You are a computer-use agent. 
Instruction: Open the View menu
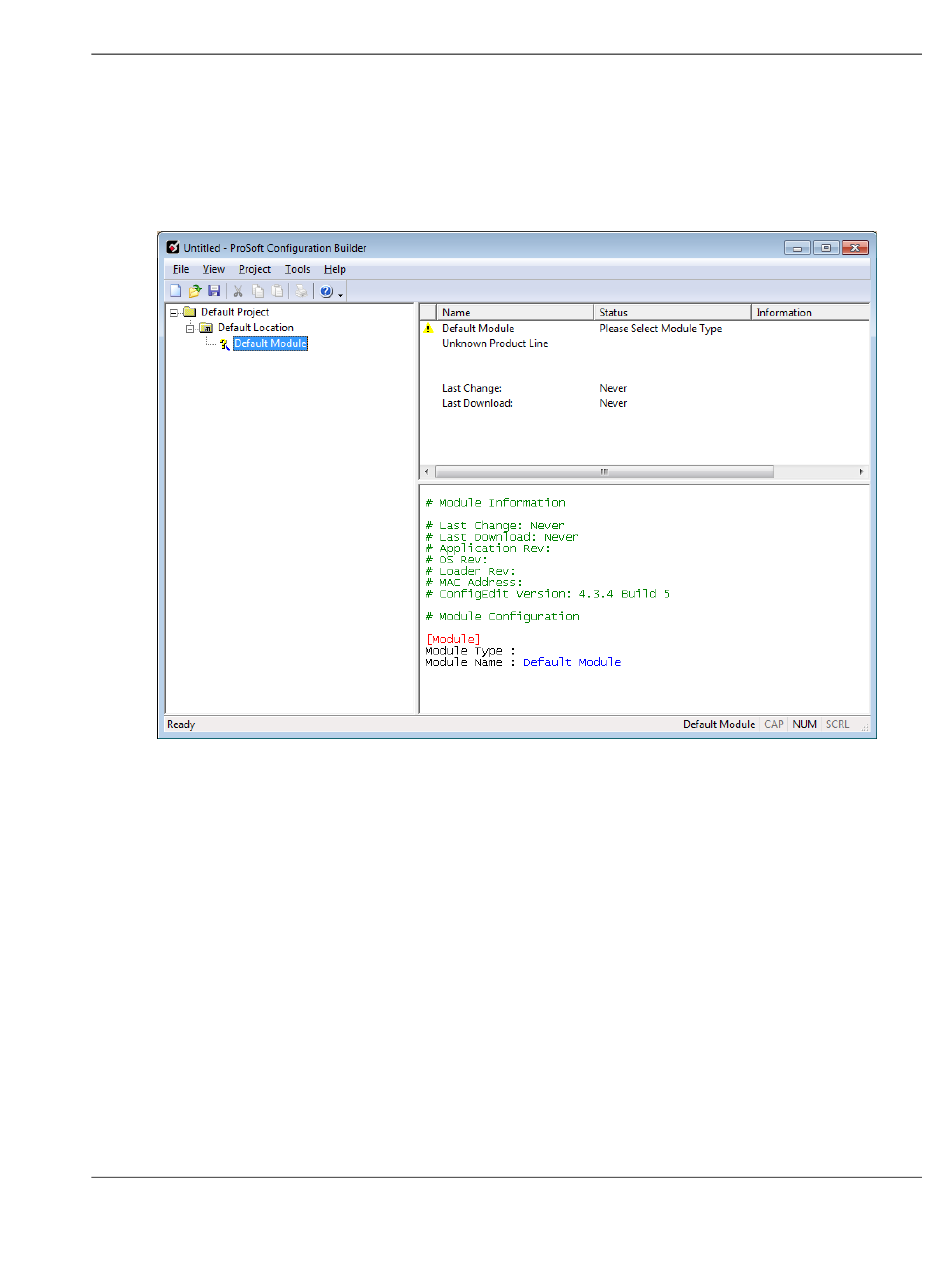point(214,269)
